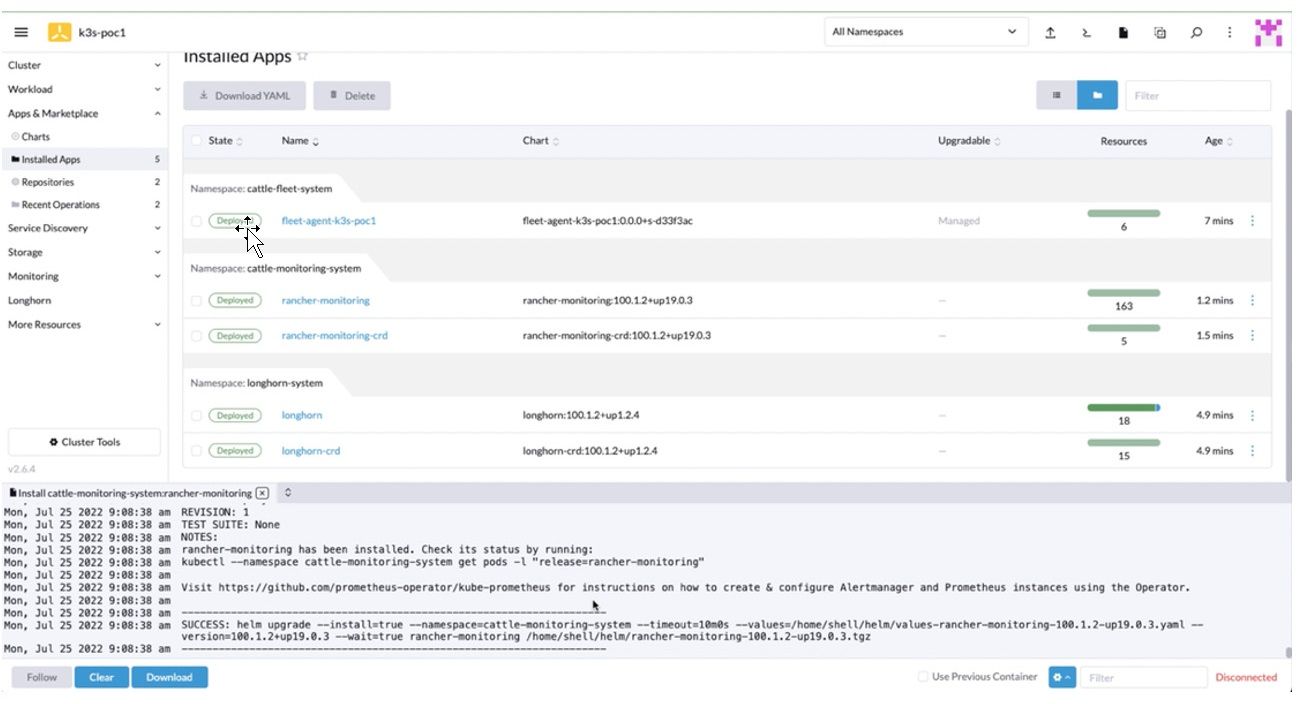Toggle the select-all checkbox in table header
Viewport: 1299px width, 704px height.
pyautogui.click(x=196, y=141)
